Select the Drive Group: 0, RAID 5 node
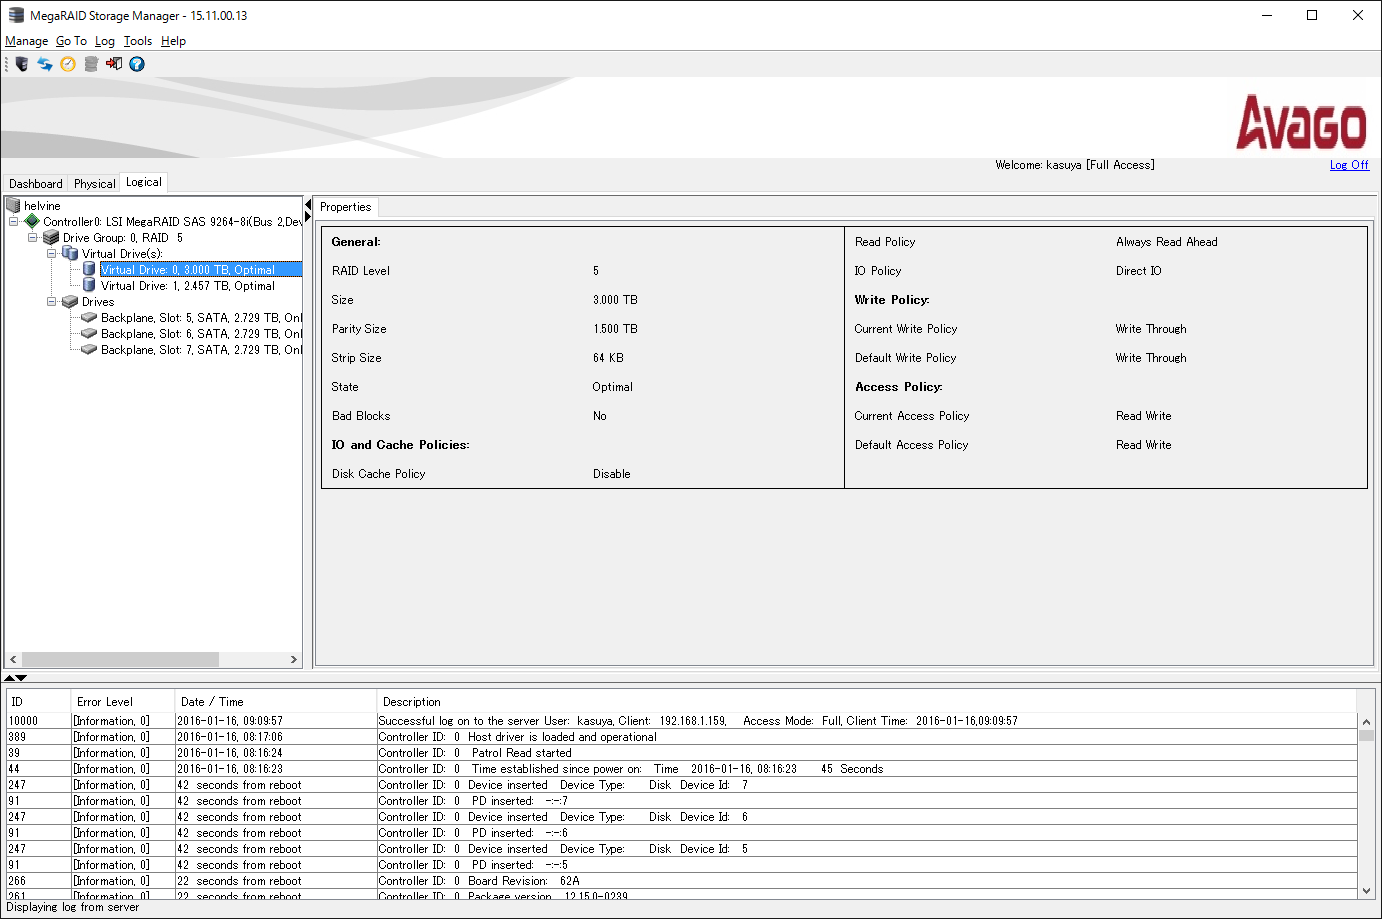Screen dimensions: 1382x919 [x=123, y=238]
